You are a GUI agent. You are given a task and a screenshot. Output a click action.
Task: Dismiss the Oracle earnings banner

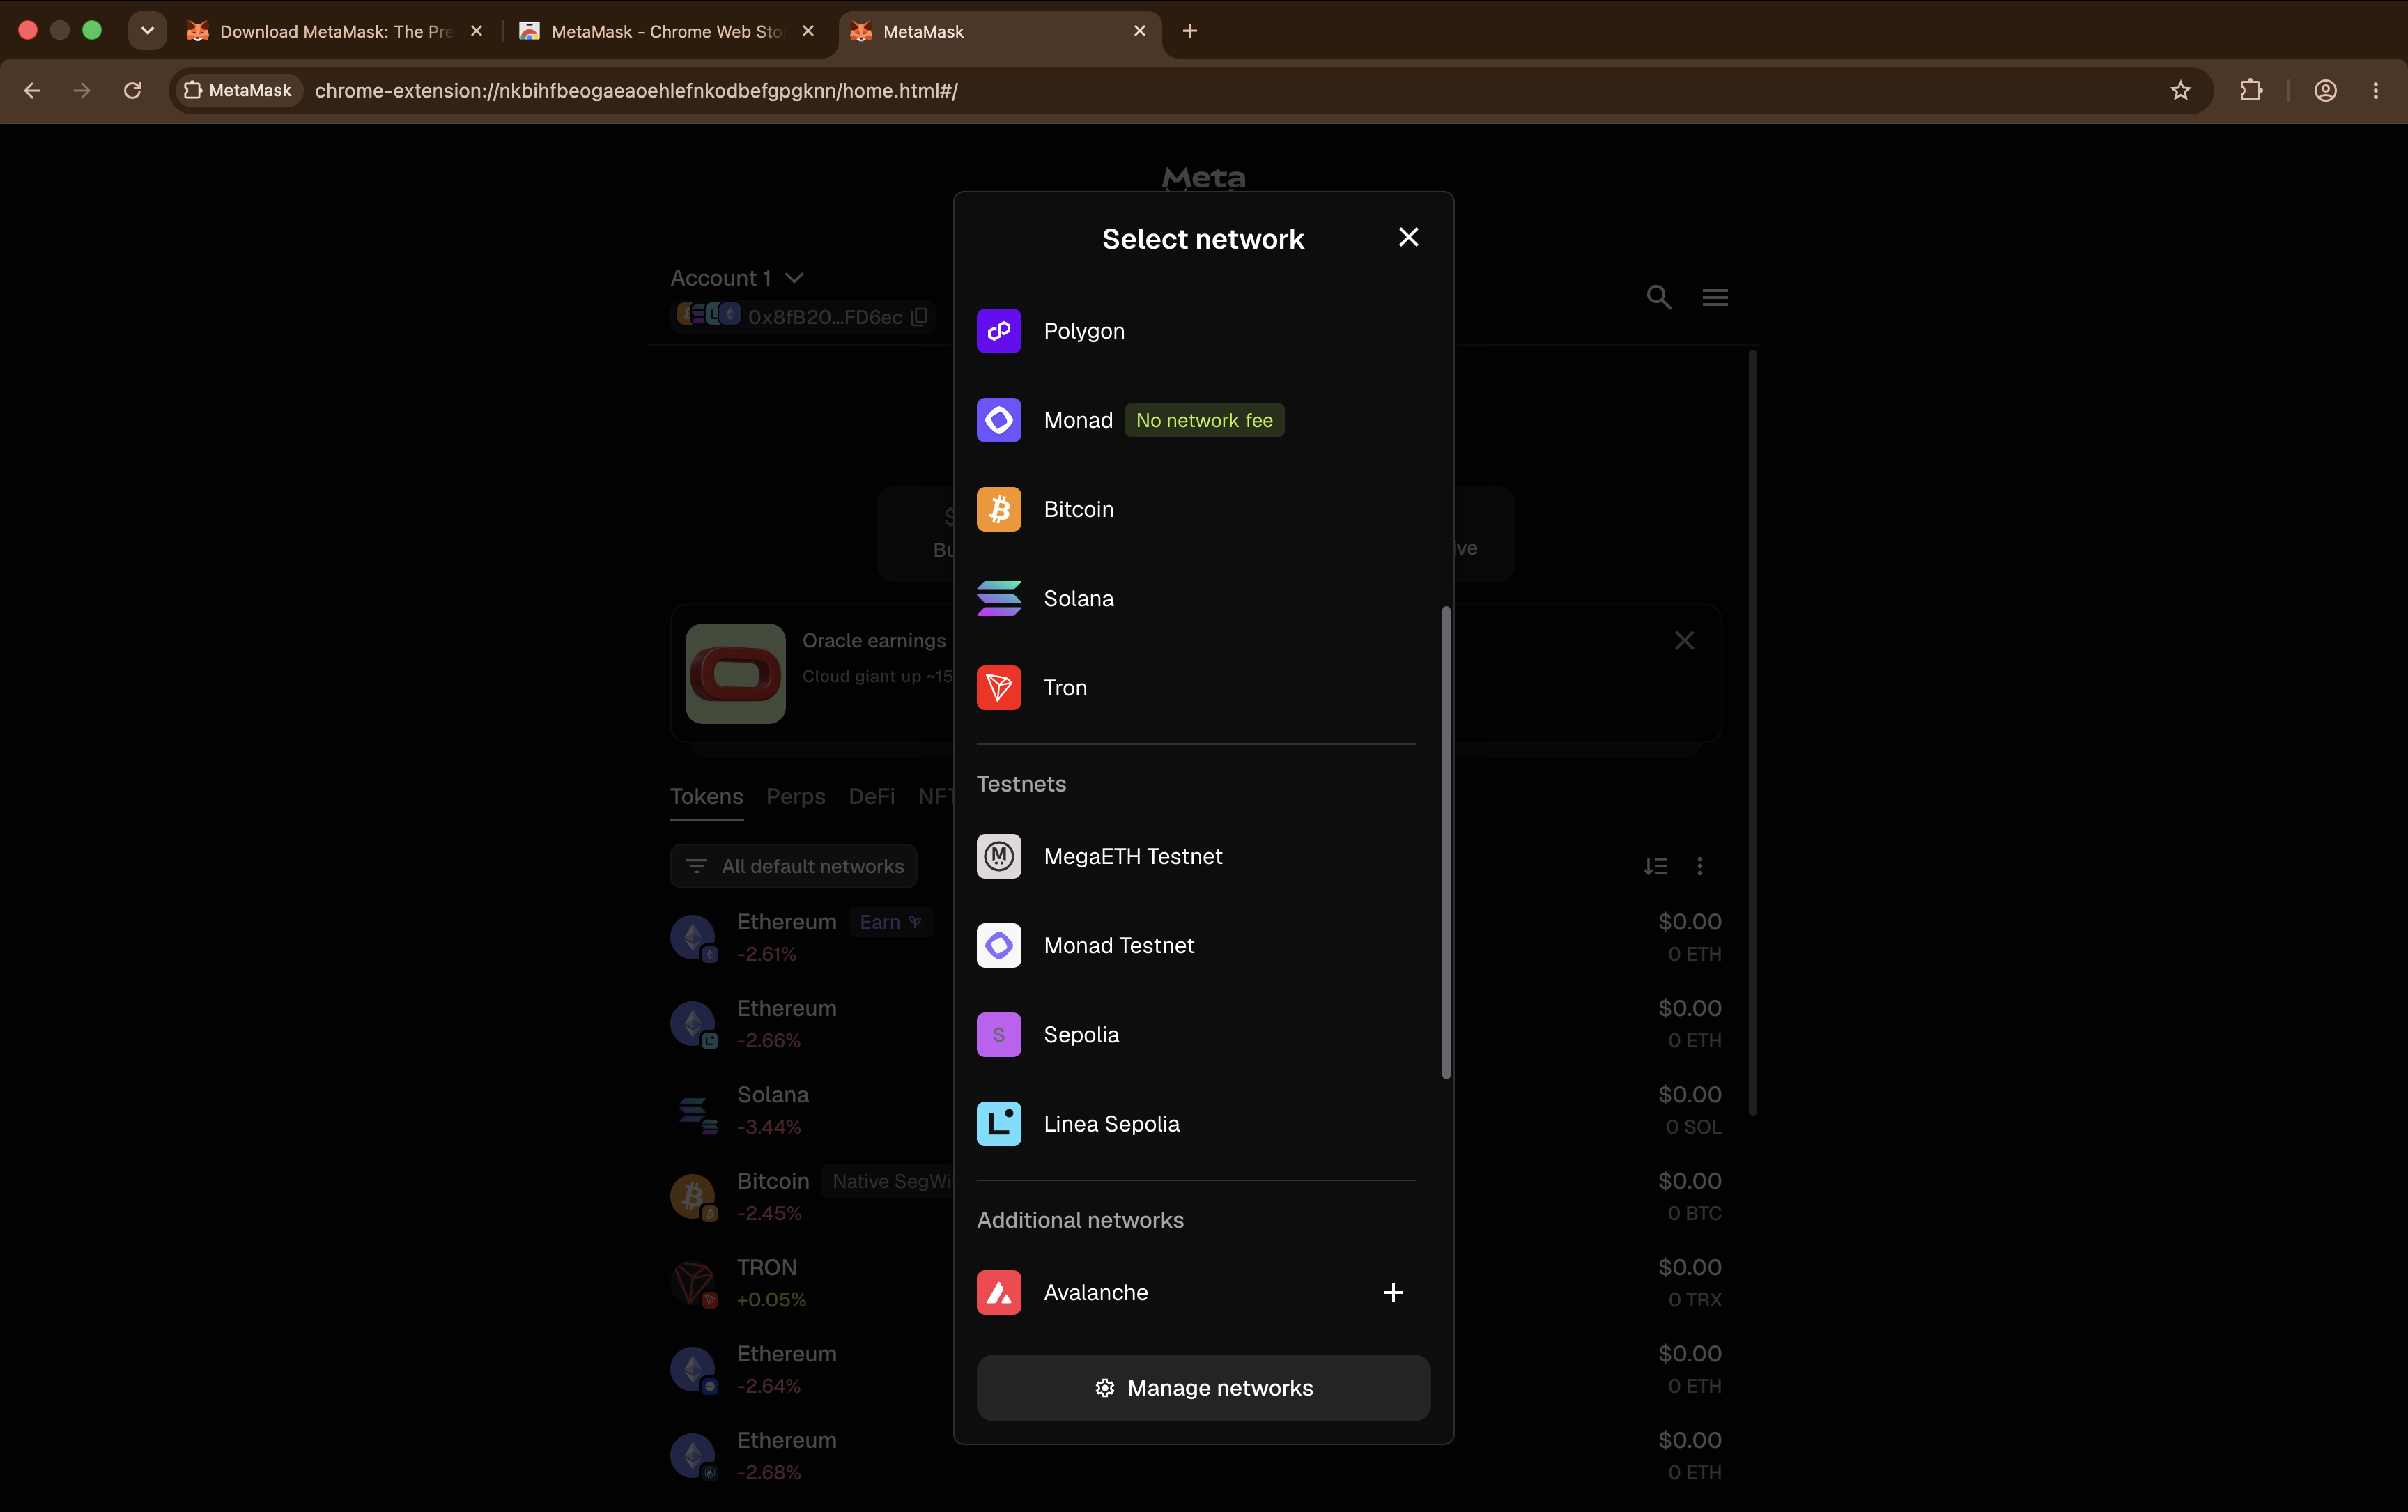[x=1684, y=640]
